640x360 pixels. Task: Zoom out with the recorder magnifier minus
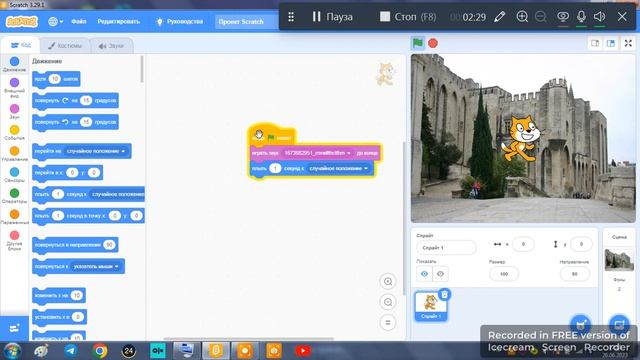coord(540,17)
